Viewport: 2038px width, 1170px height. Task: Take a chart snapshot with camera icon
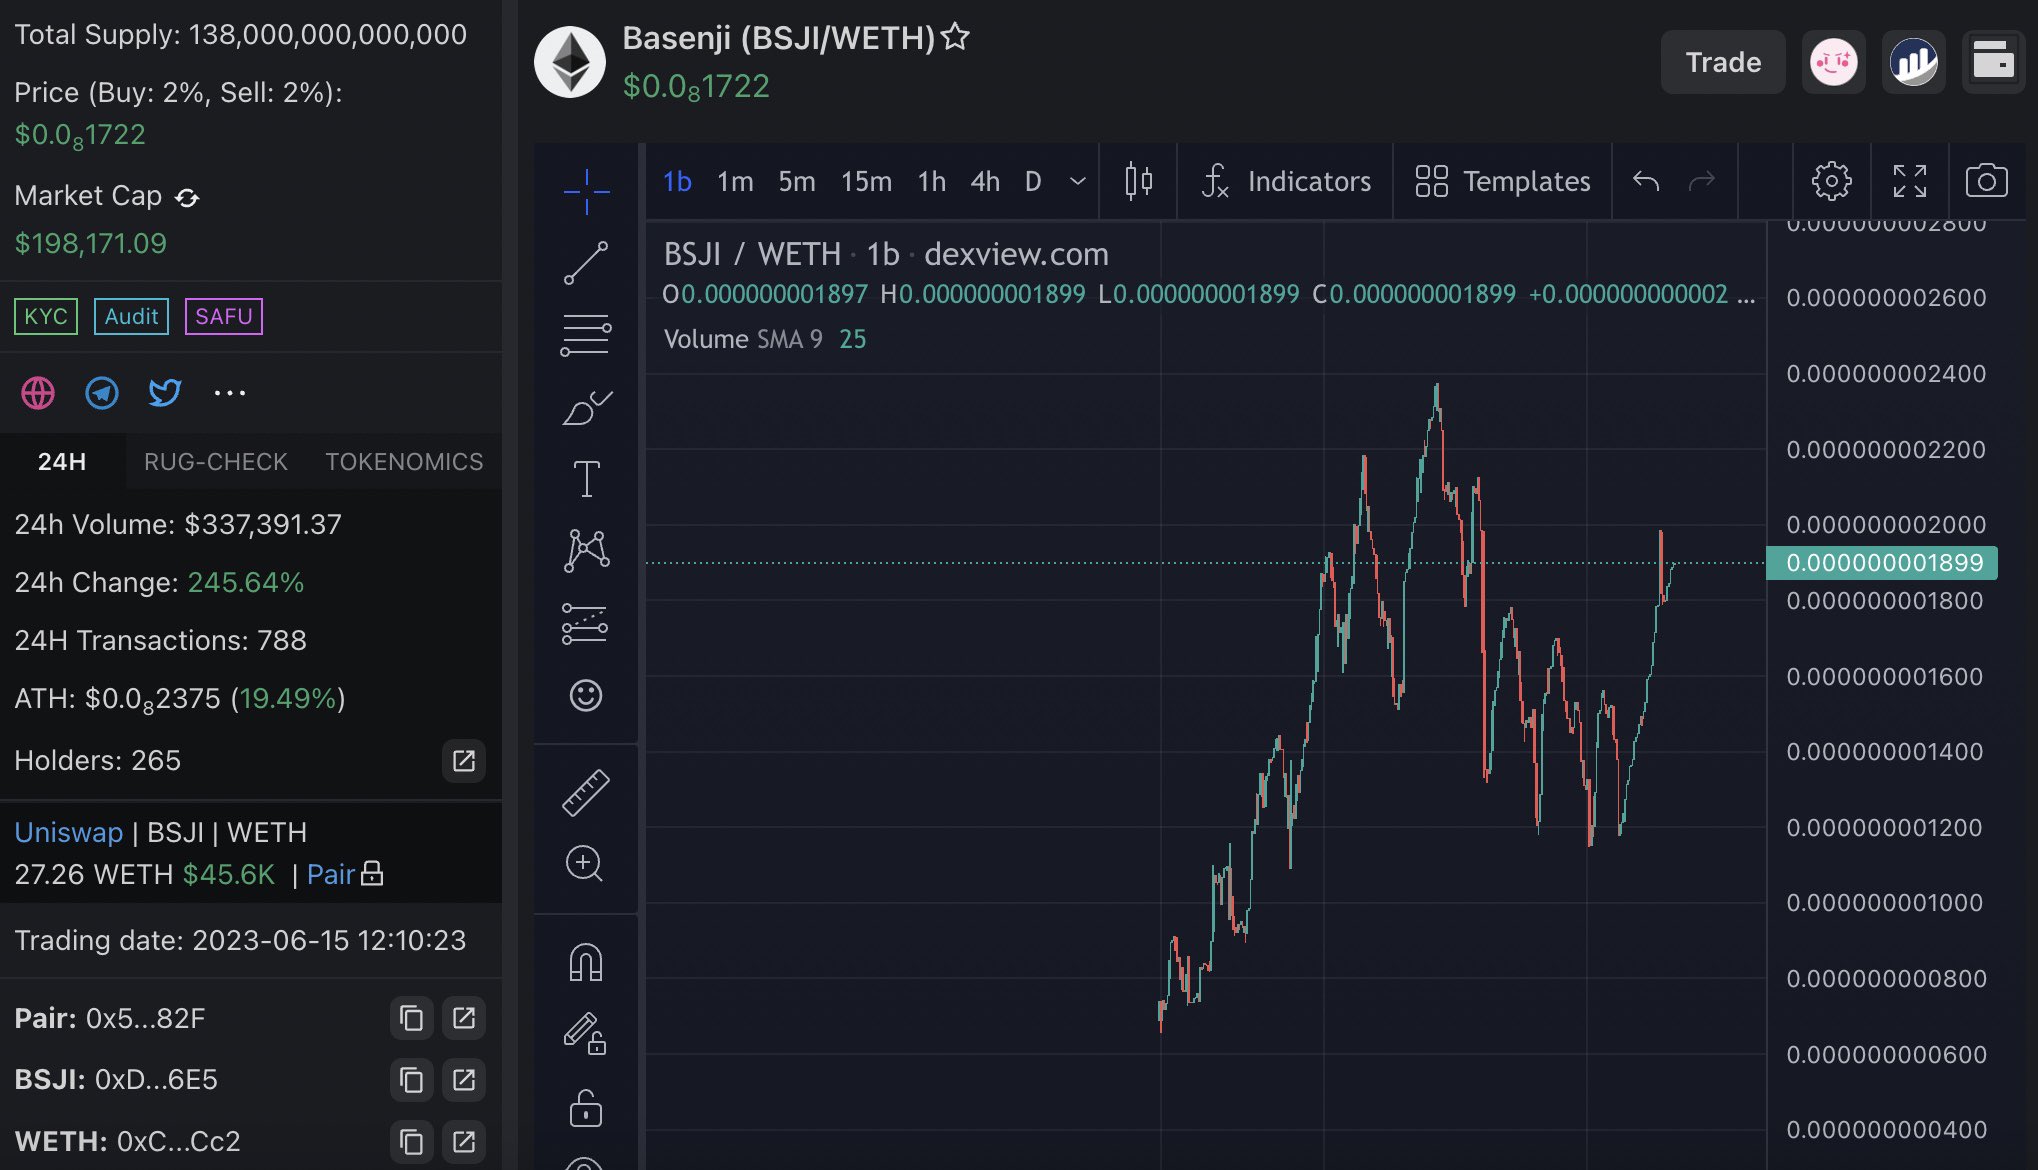[x=1987, y=181]
